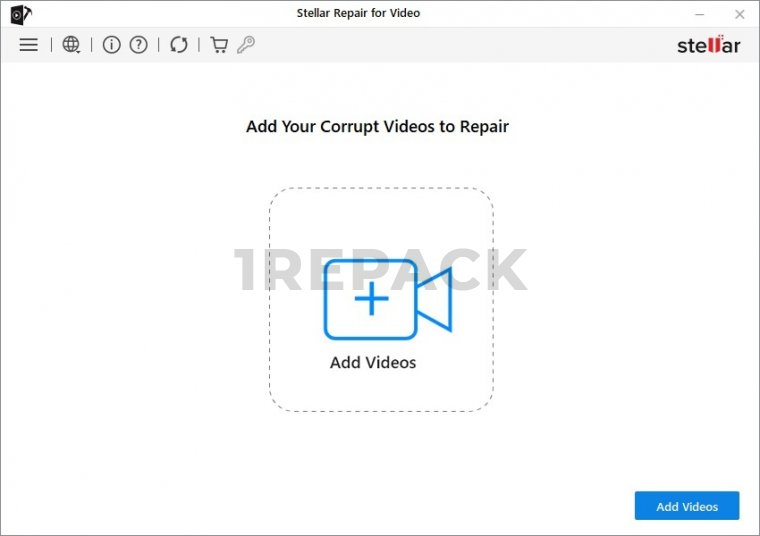Click the About information icon

click(111, 45)
